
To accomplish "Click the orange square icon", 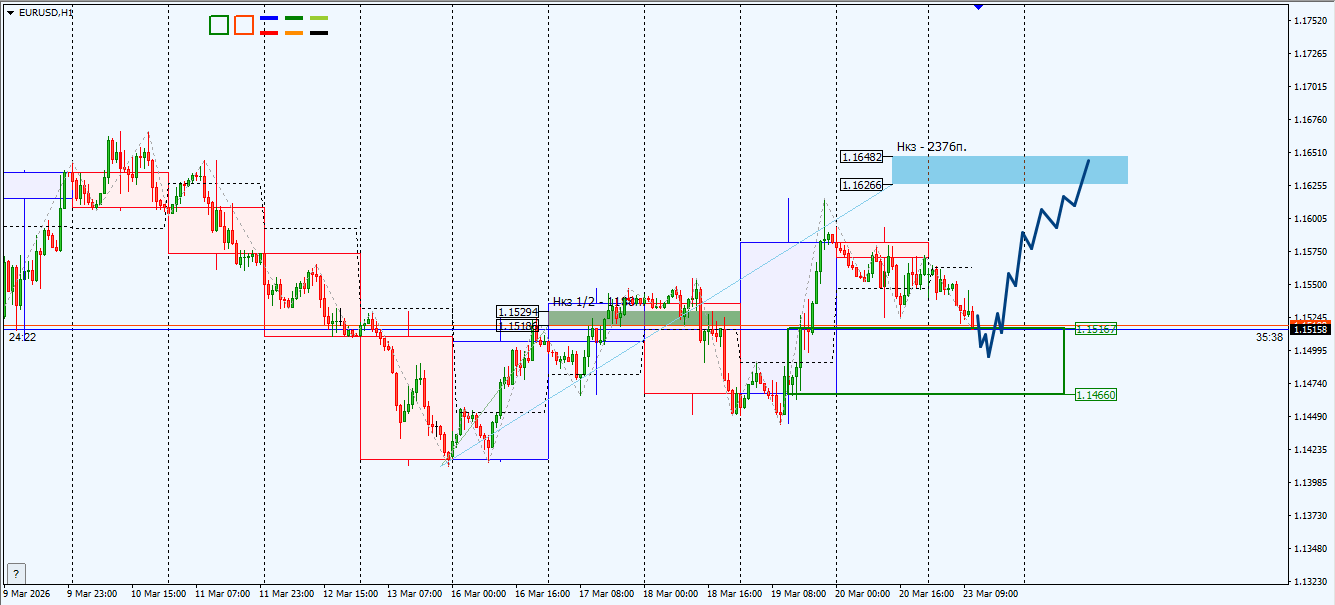I will tap(243, 25).
